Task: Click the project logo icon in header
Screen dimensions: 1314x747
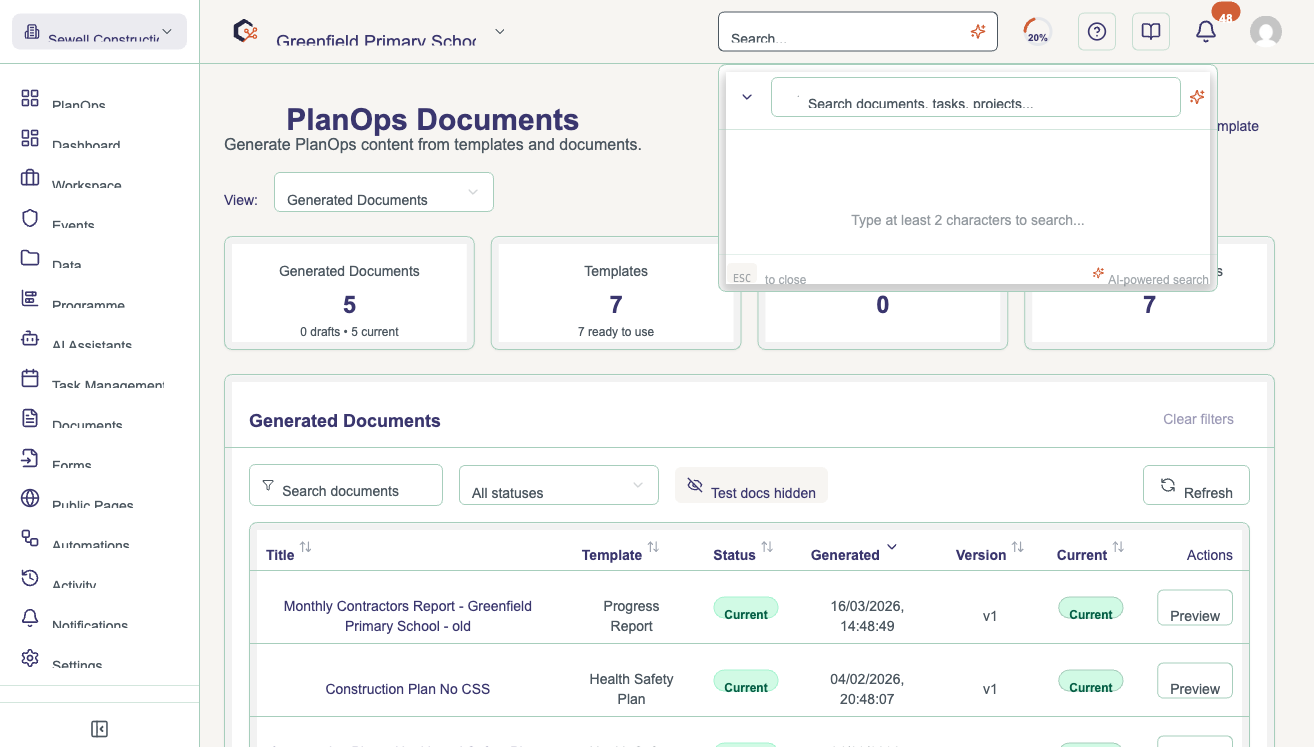Action: 245,31
